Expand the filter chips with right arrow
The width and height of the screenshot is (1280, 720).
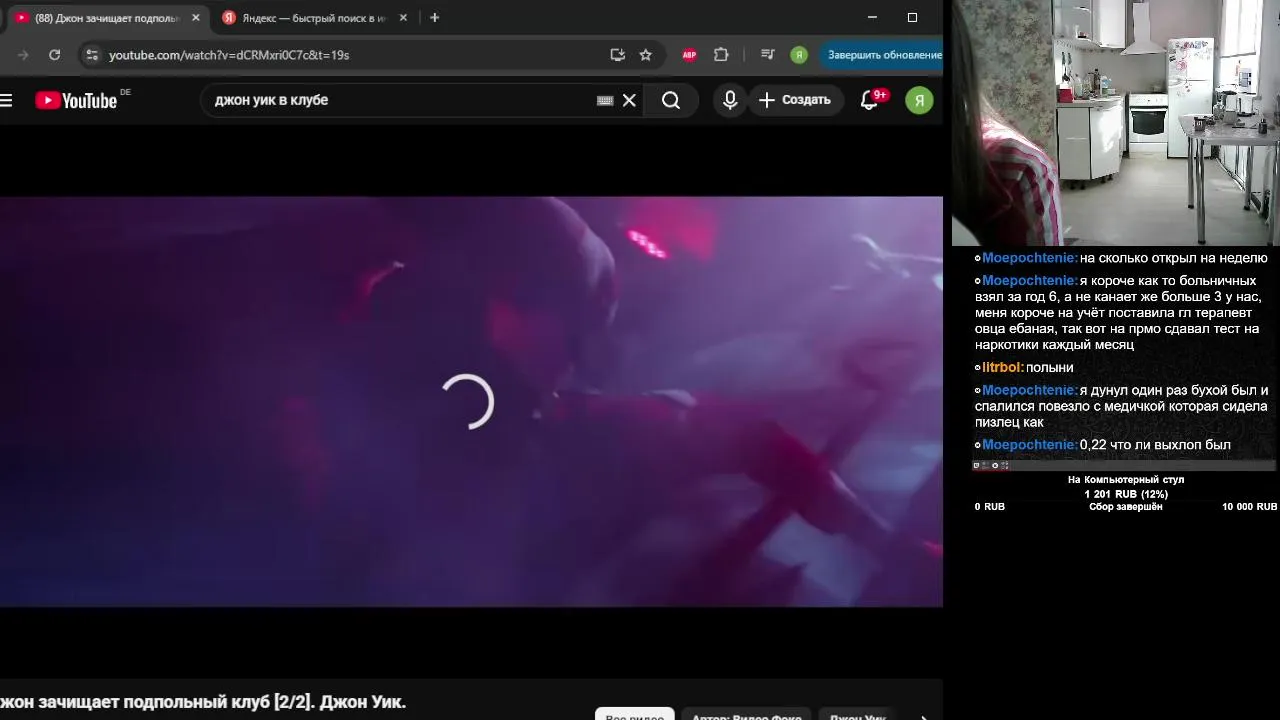click(x=923, y=716)
